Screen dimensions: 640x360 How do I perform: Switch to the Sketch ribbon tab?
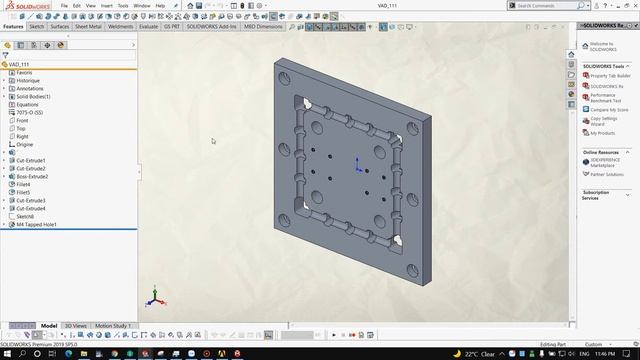36,27
